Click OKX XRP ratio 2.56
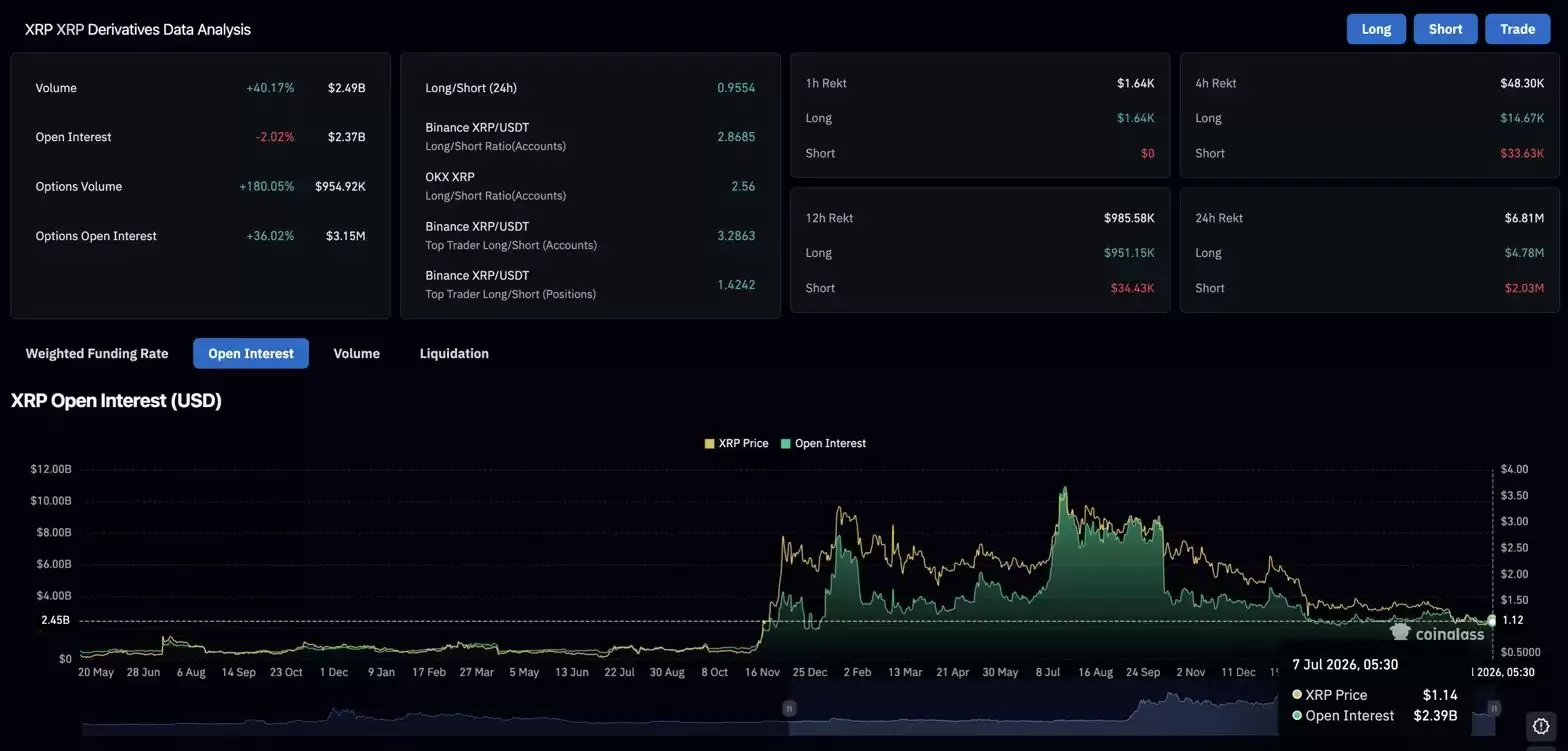Image resolution: width=1568 pixels, height=751 pixels. pyautogui.click(x=743, y=187)
